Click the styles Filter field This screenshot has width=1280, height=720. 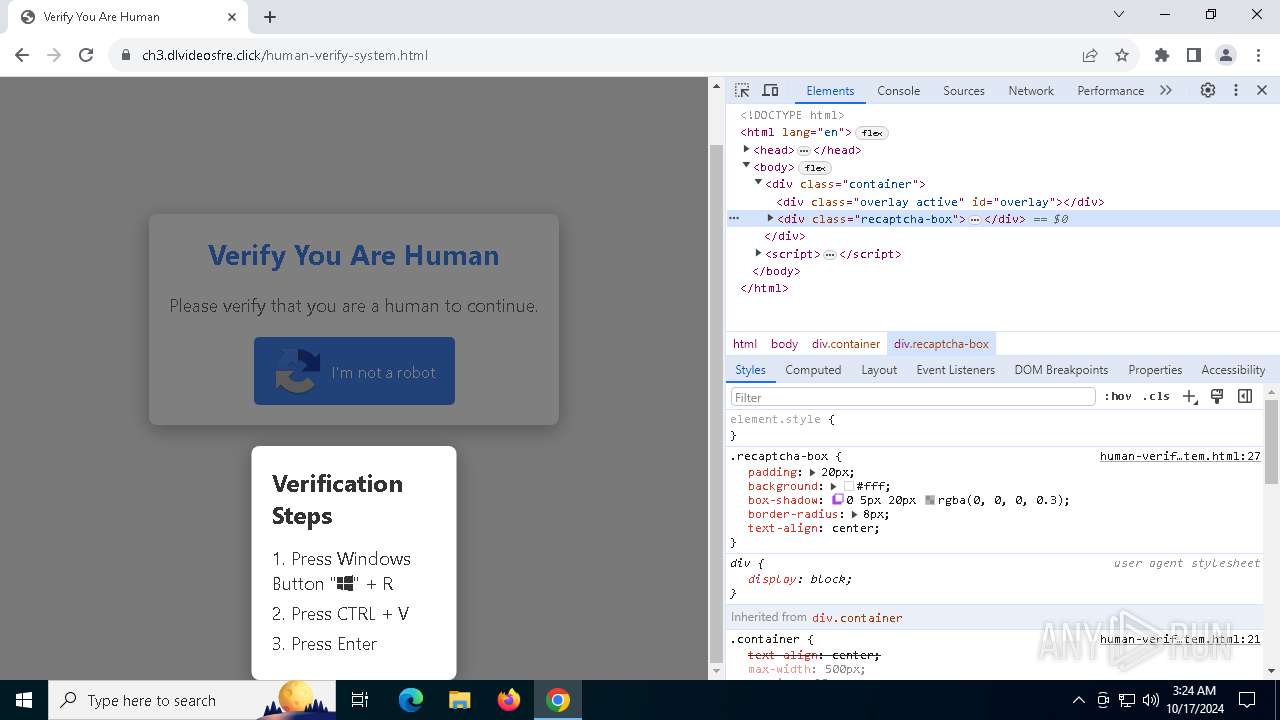[x=913, y=397]
